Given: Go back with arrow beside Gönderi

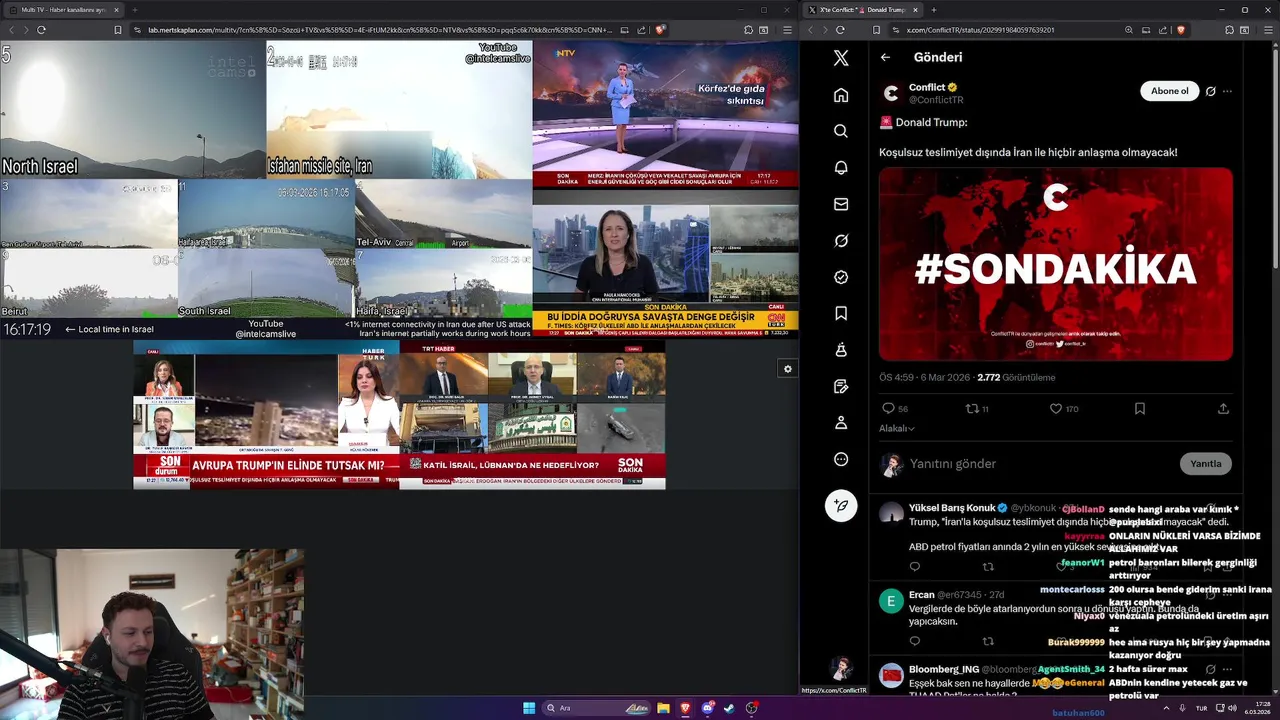Looking at the screenshot, I should (x=885, y=57).
